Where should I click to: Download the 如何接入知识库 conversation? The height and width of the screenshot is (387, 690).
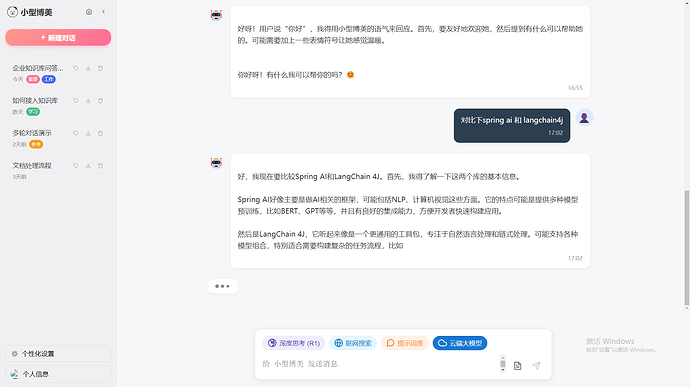click(x=88, y=101)
